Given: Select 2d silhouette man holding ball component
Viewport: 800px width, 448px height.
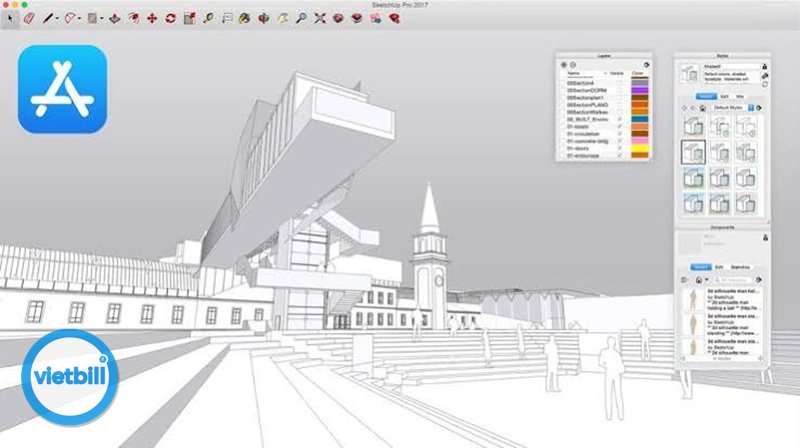Looking at the screenshot, I should (x=722, y=300).
